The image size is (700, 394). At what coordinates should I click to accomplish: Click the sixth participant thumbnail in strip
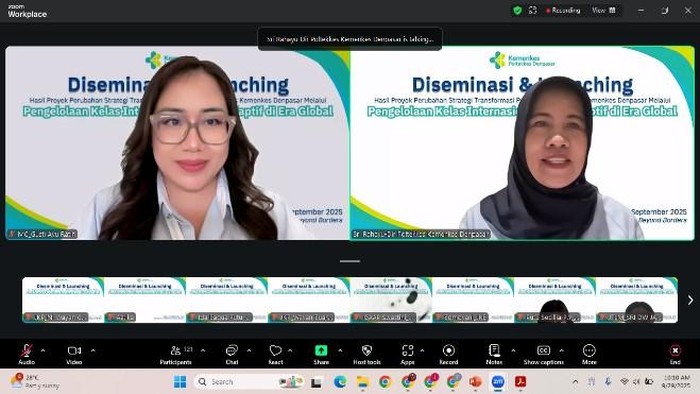click(x=473, y=300)
